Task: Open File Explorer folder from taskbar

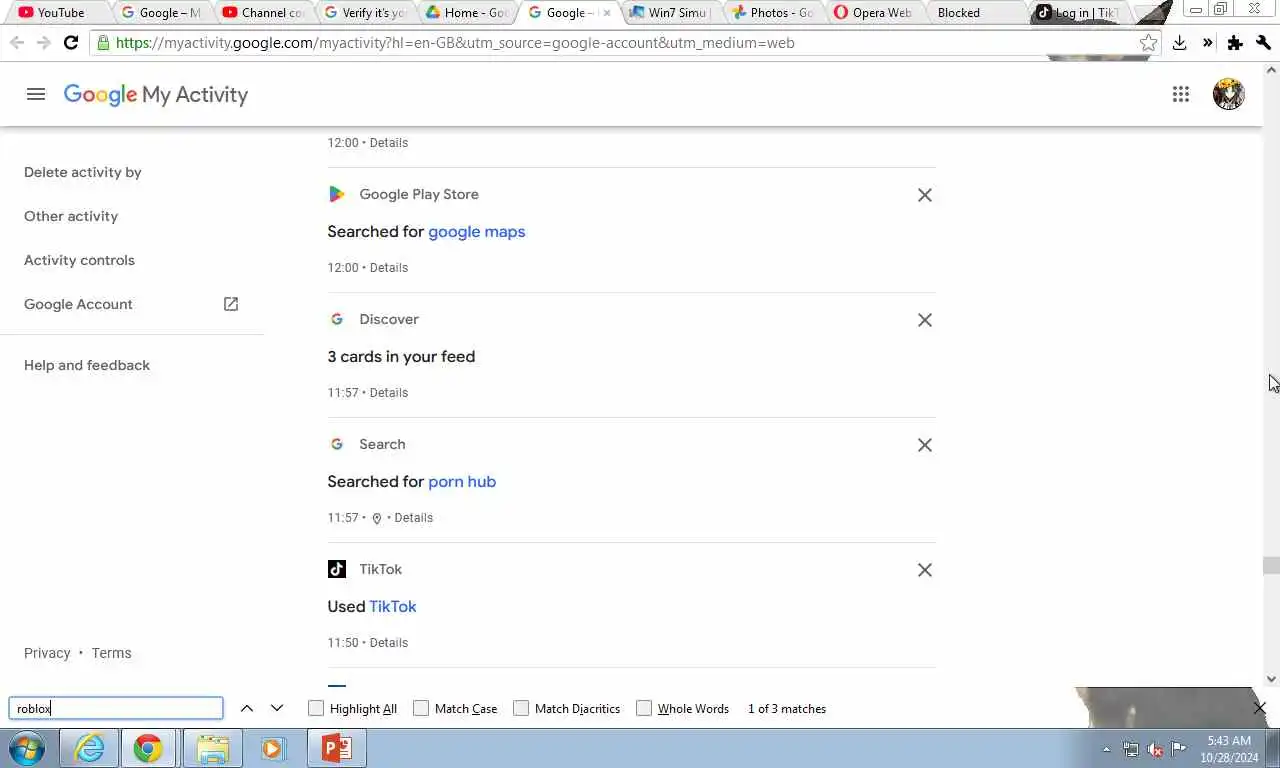Action: pos(212,748)
